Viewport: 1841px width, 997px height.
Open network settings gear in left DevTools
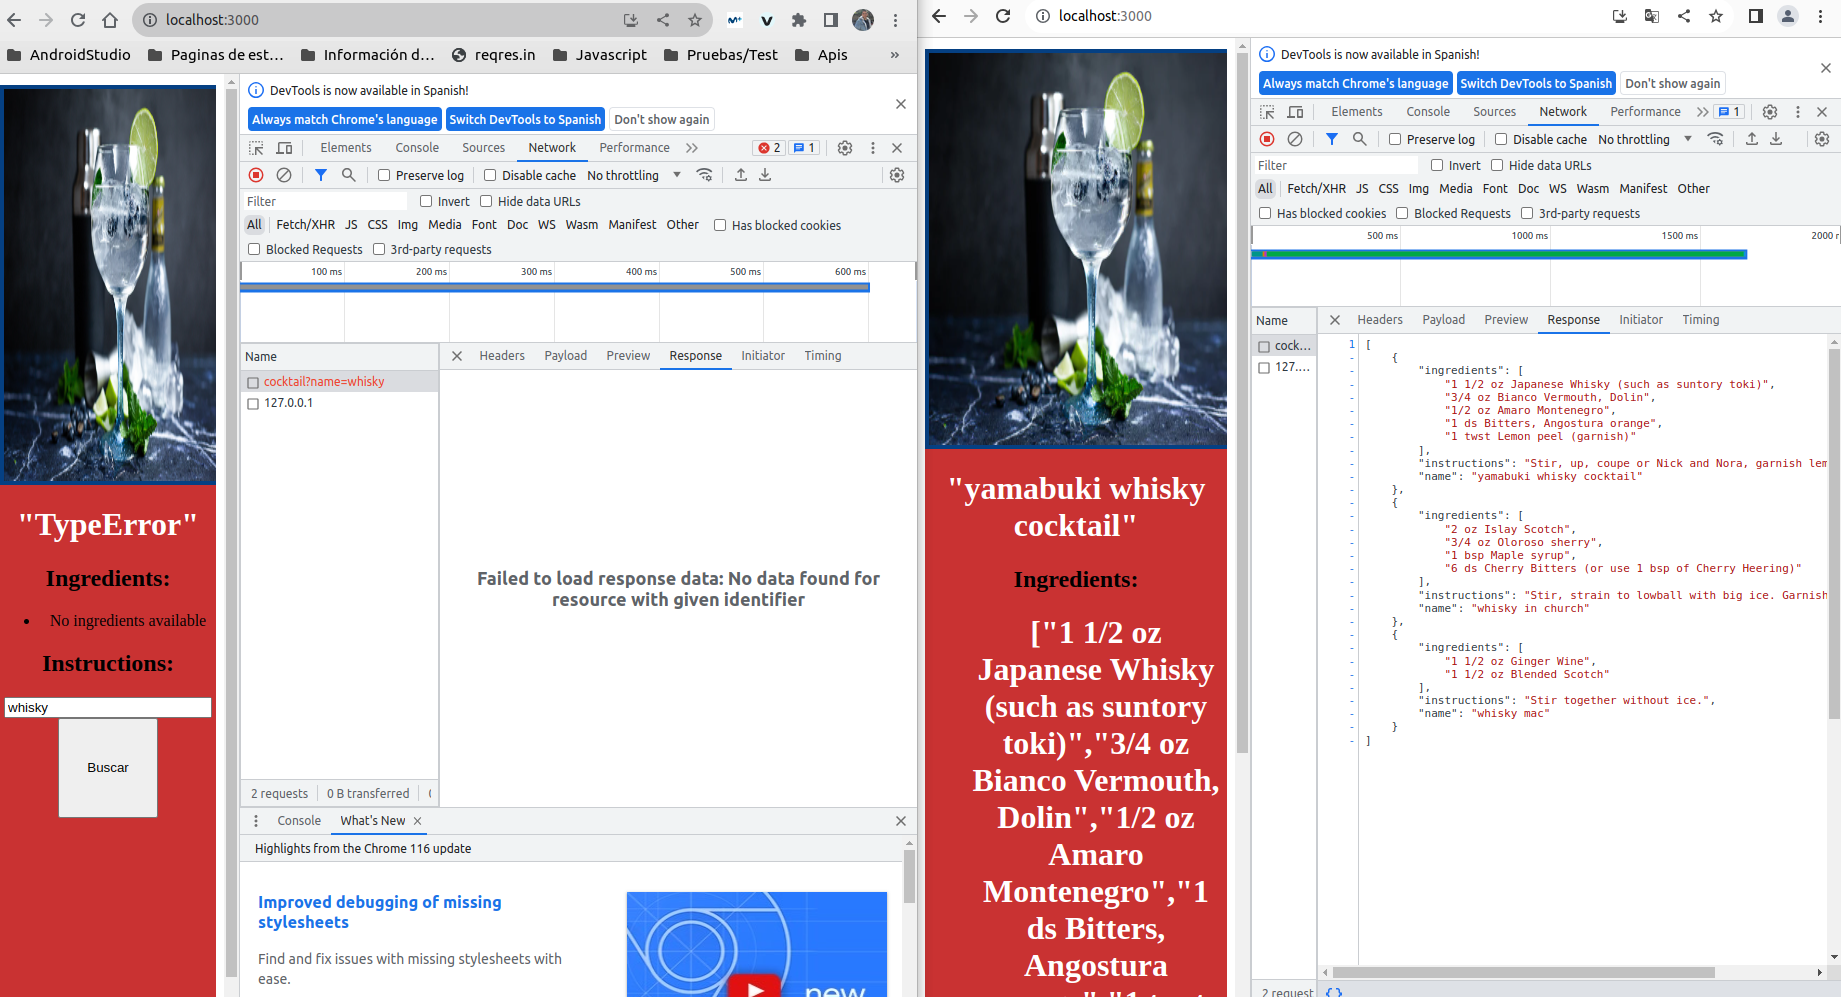[897, 175]
